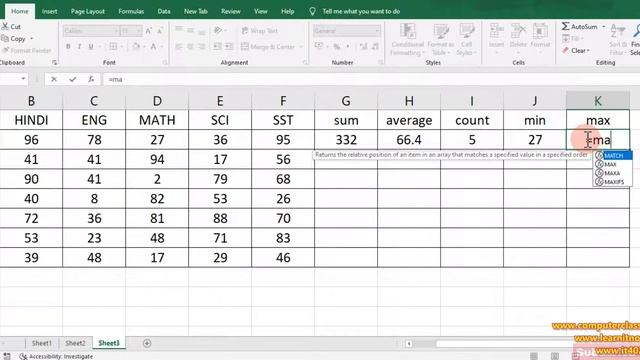
Task: Click Align Right icon
Action: (202, 47)
